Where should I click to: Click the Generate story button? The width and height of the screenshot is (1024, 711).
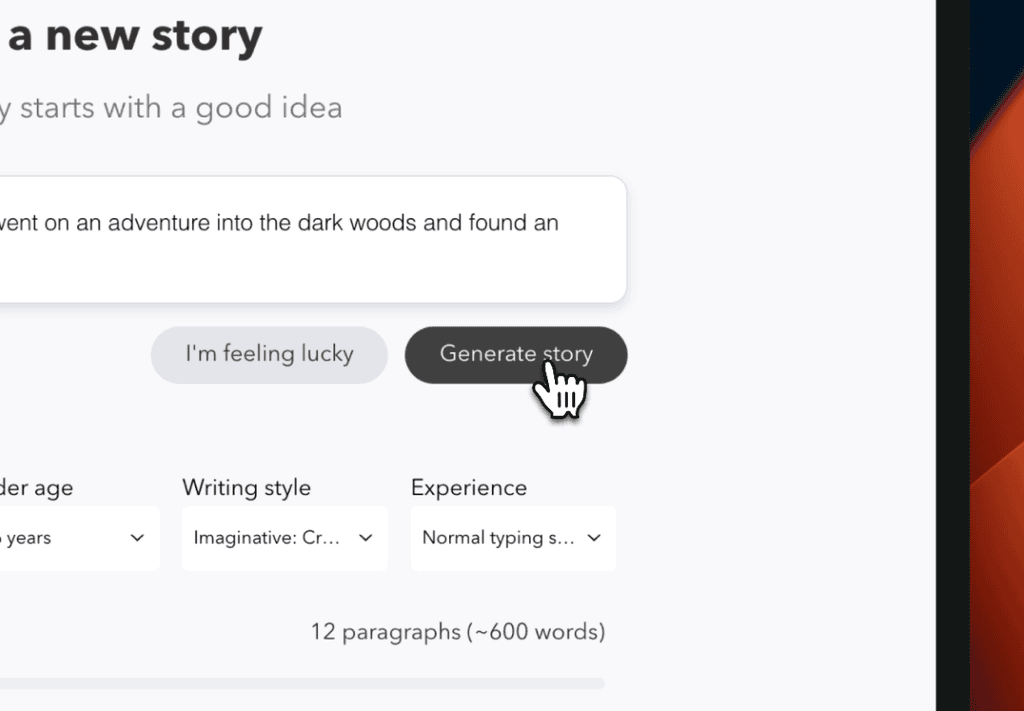[x=516, y=354]
